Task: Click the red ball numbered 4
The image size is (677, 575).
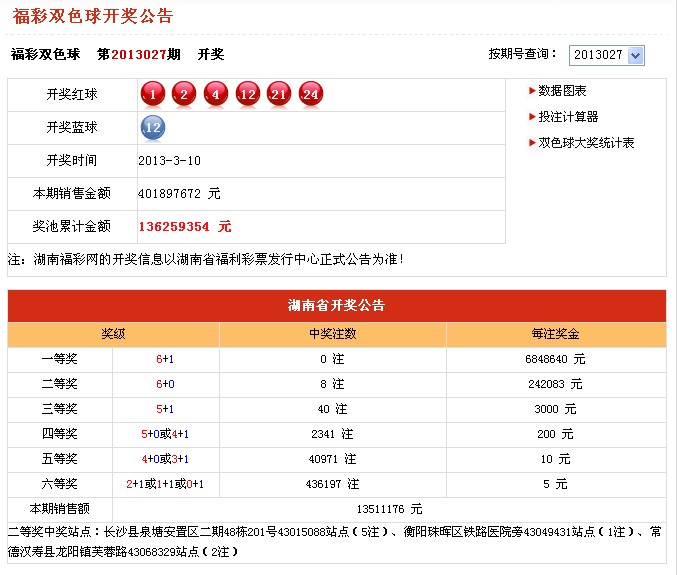Action: pyautogui.click(x=216, y=94)
